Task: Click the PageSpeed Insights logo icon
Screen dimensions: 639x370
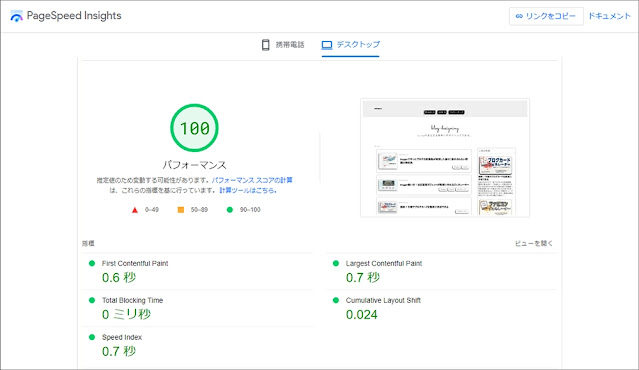Action: pos(16,16)
